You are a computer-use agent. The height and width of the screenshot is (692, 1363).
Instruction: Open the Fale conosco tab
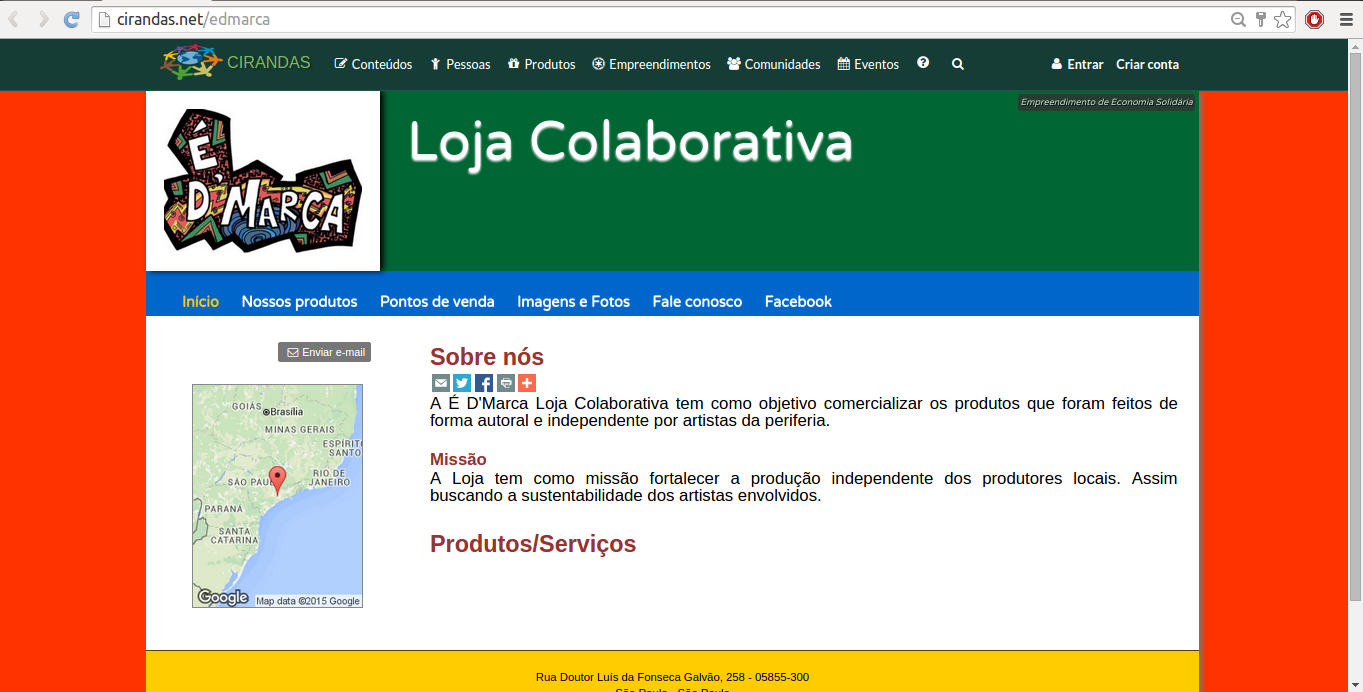coord(697,301)
